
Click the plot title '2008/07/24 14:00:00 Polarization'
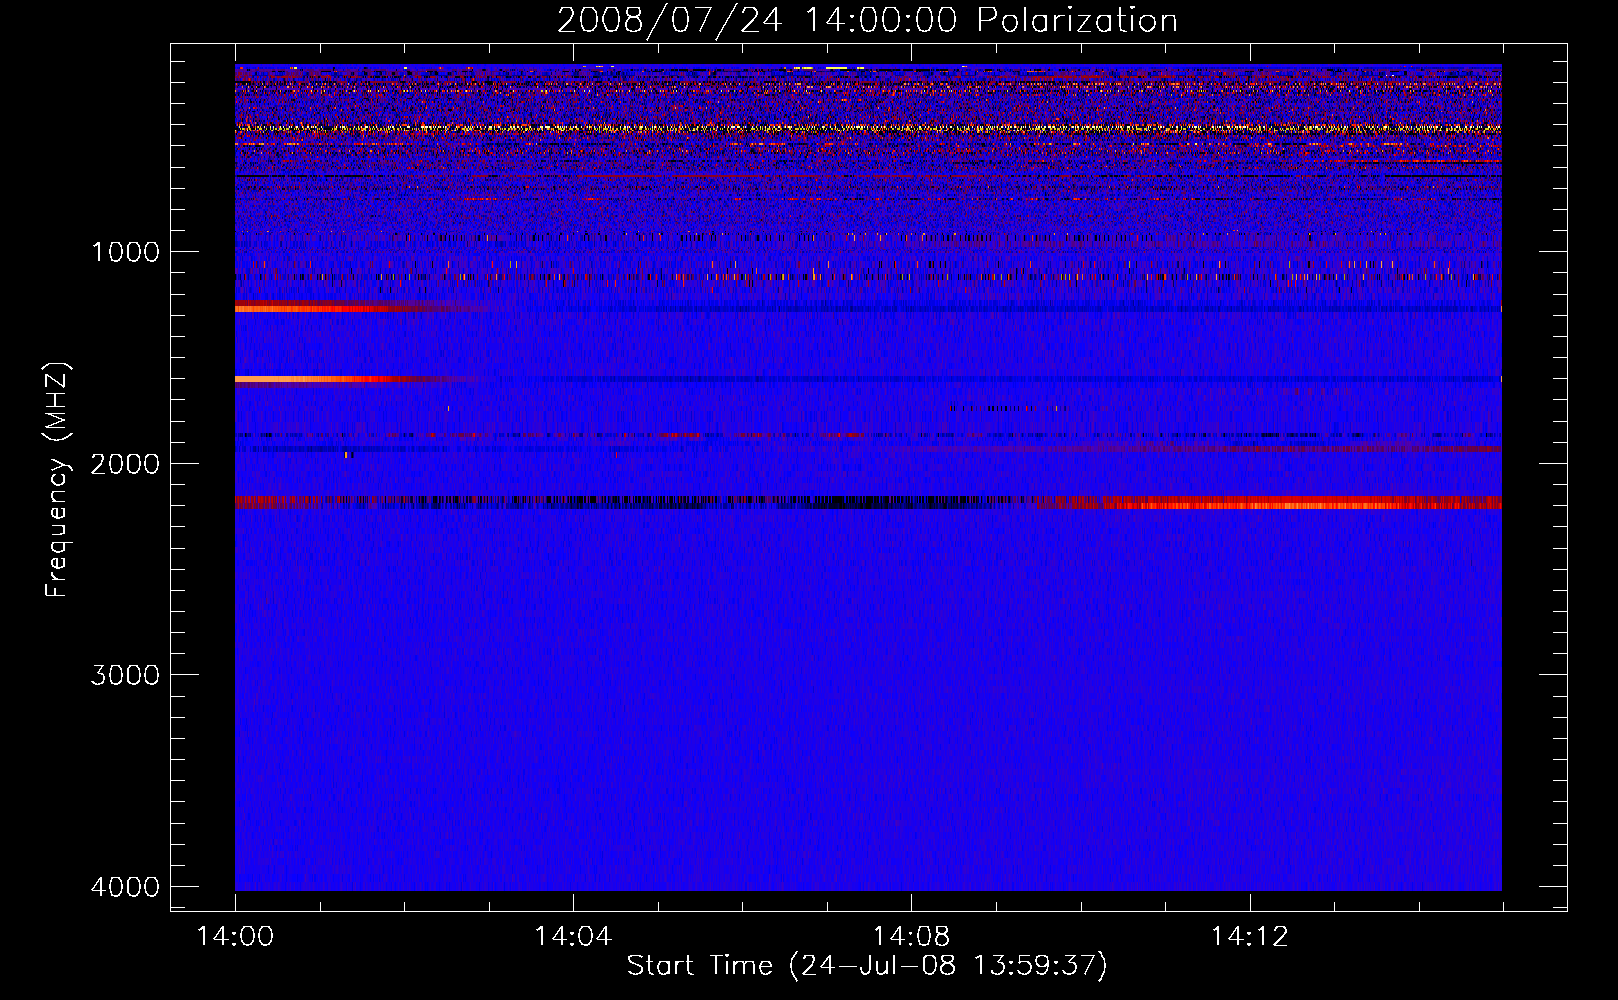pos(867,20)
